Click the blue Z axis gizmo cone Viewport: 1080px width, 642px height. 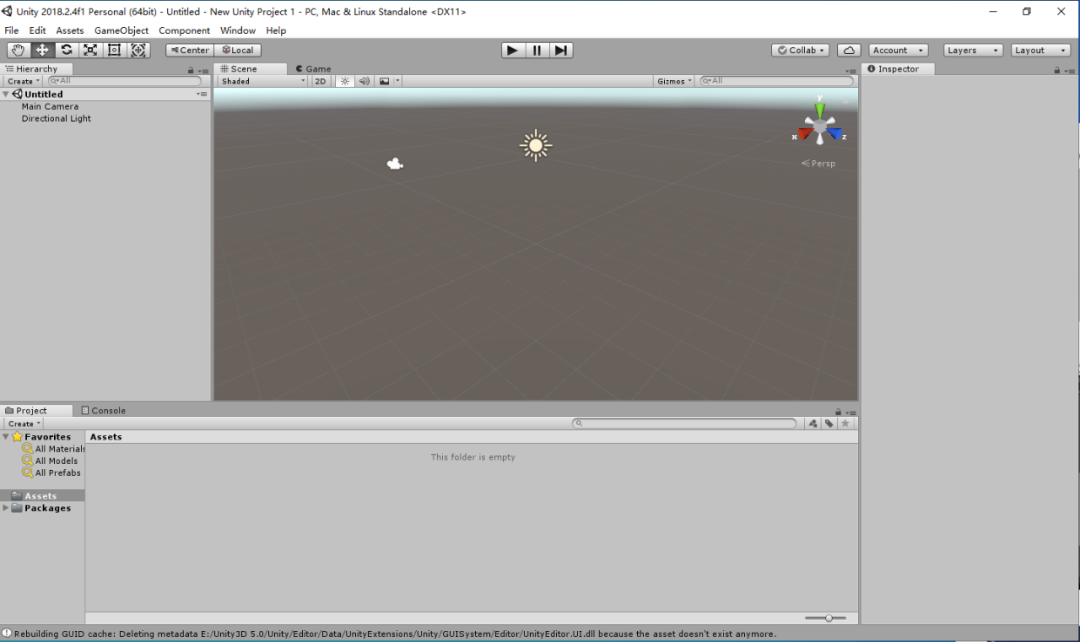[x=835, y=133]
